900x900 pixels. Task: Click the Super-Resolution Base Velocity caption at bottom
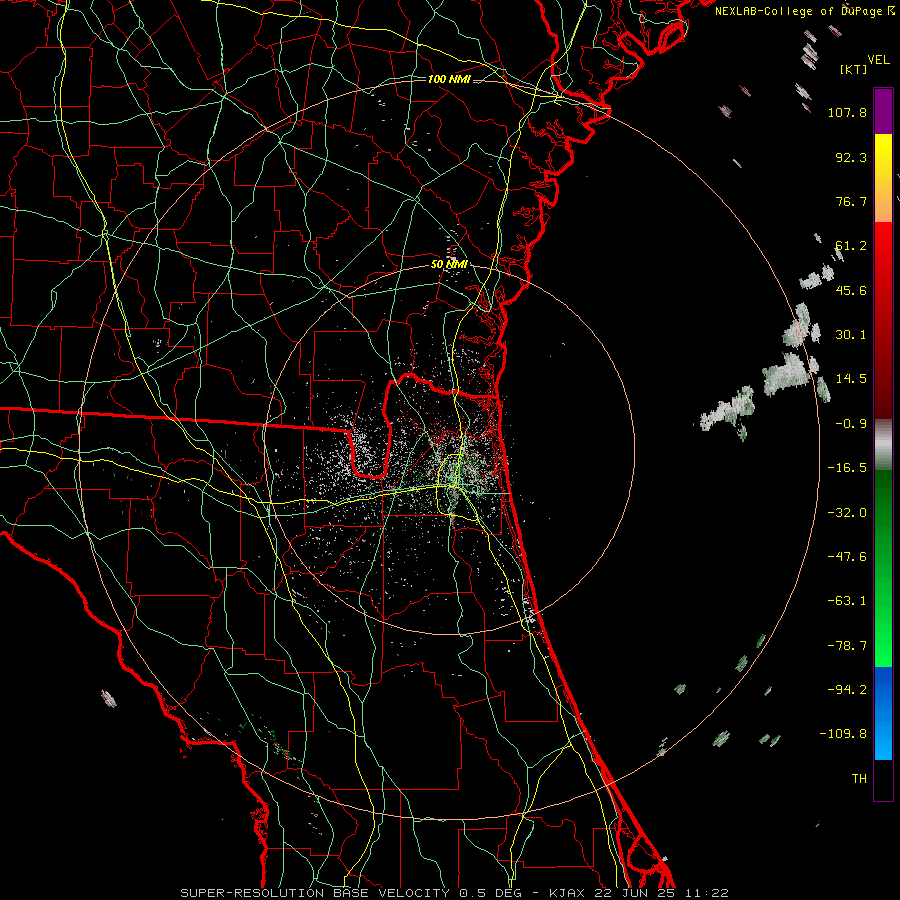455,893
